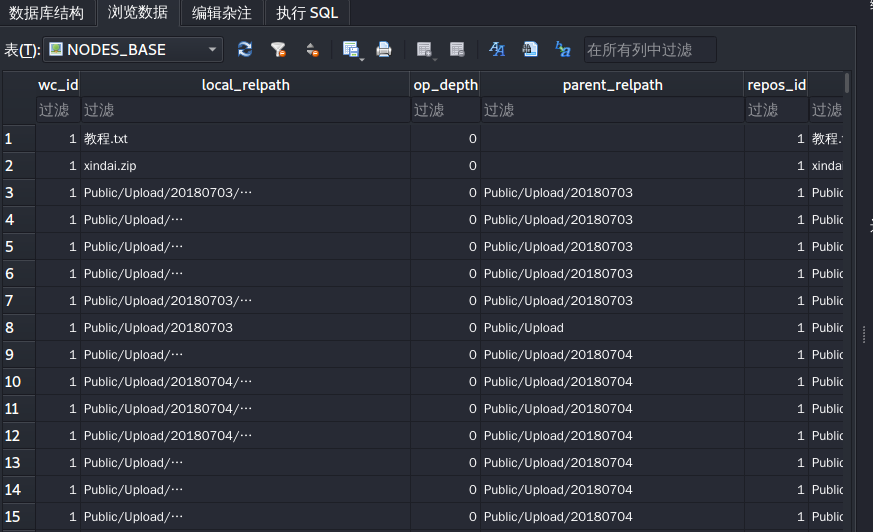Viewport: 873px width, 532px height.
Task: Go to the 执行 SQL tab
Action: [307, 13]
